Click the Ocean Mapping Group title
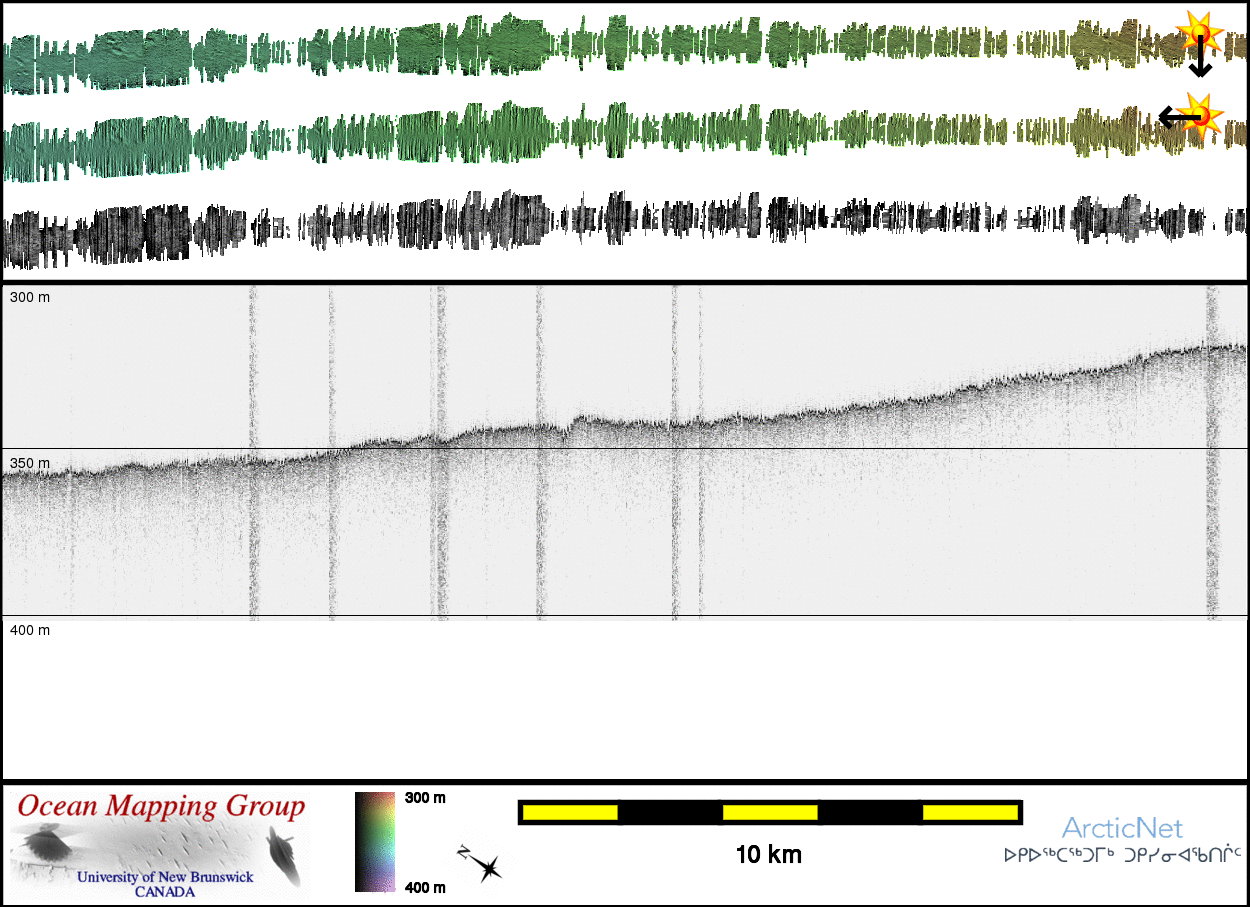1250x907 pixels. point(161,806)
